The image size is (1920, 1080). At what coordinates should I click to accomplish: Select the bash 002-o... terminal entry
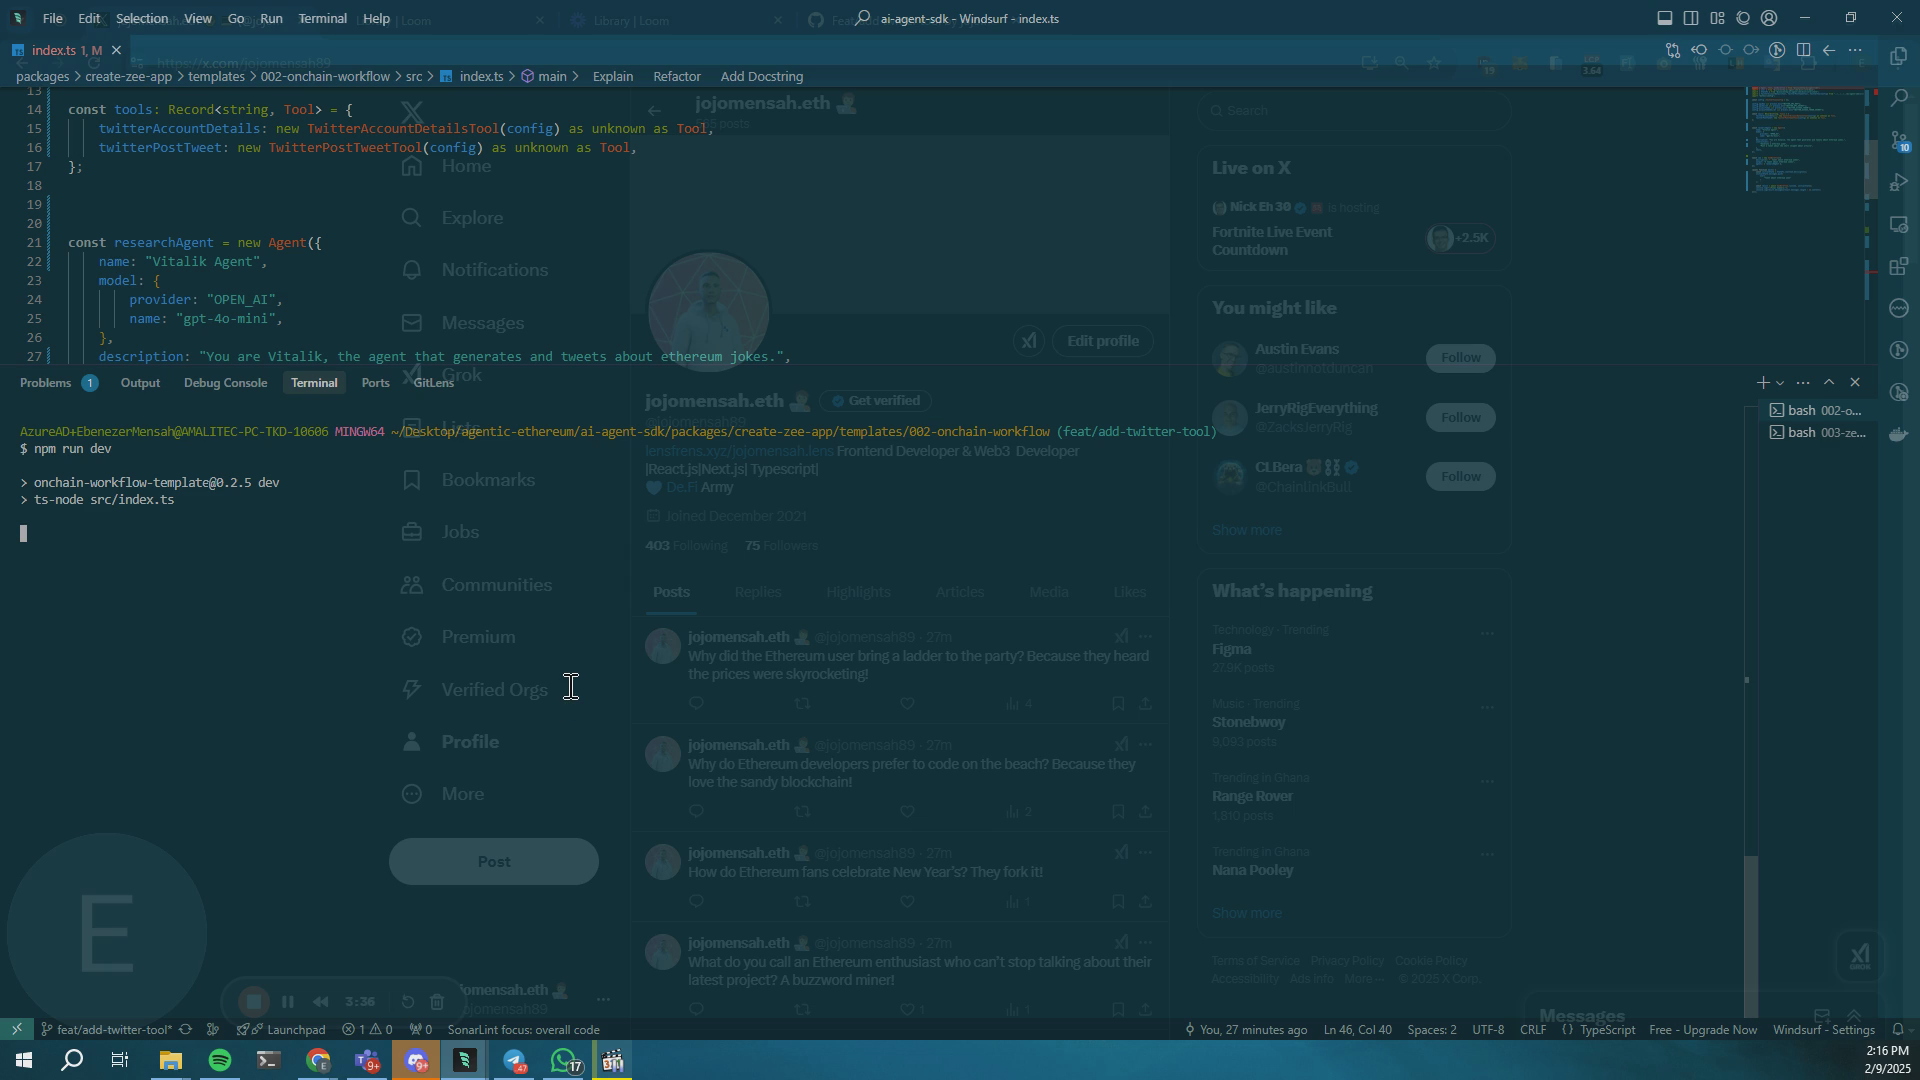(1816, 411)
